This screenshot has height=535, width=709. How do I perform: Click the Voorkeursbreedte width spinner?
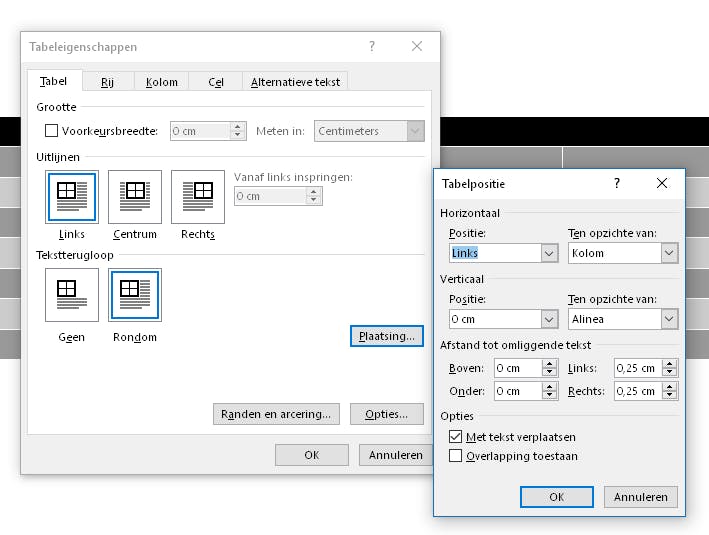(x=237, y=131)
